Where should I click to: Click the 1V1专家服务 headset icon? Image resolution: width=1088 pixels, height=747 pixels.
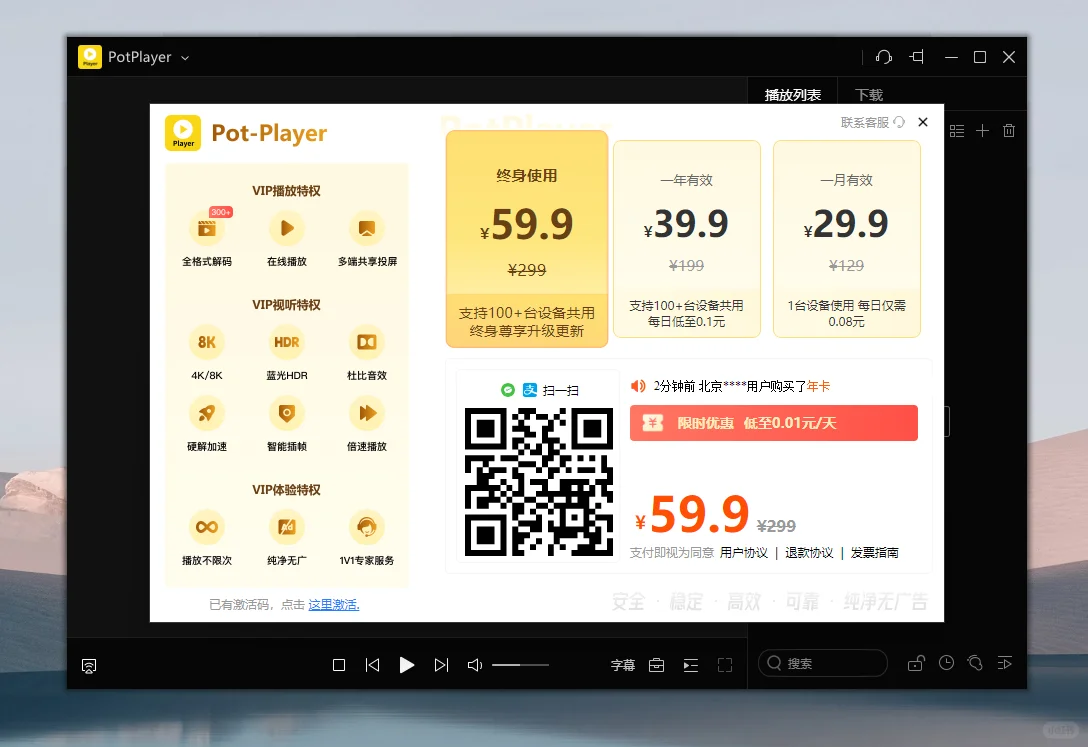[x=367, y=527]
